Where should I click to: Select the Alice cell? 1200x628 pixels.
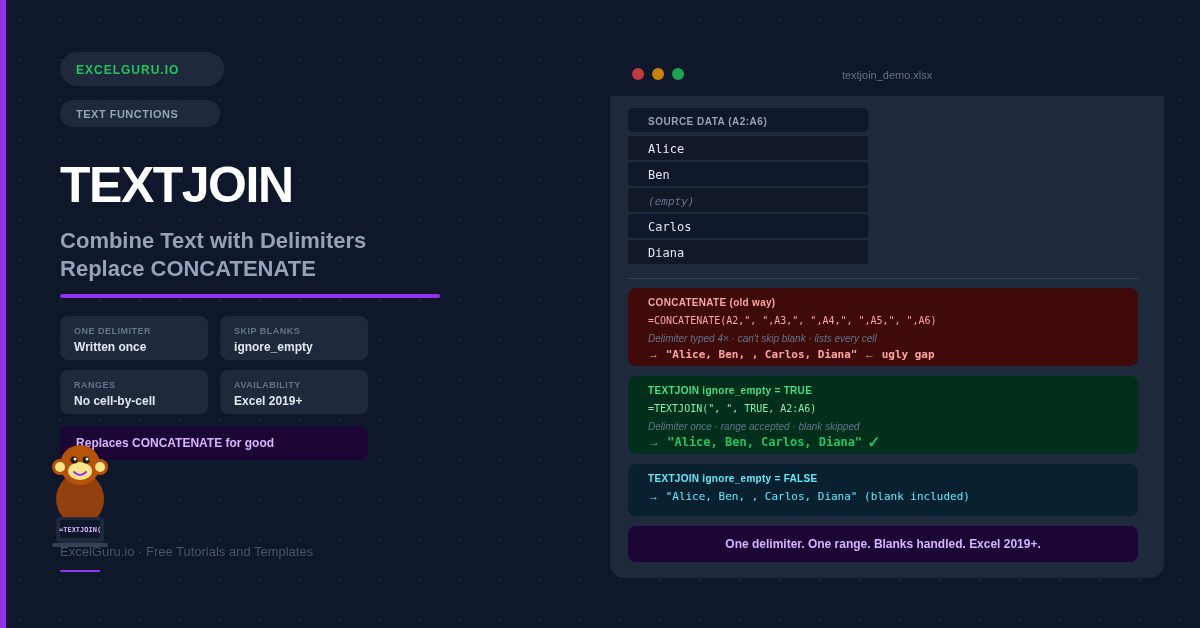(x=747, y=149)
